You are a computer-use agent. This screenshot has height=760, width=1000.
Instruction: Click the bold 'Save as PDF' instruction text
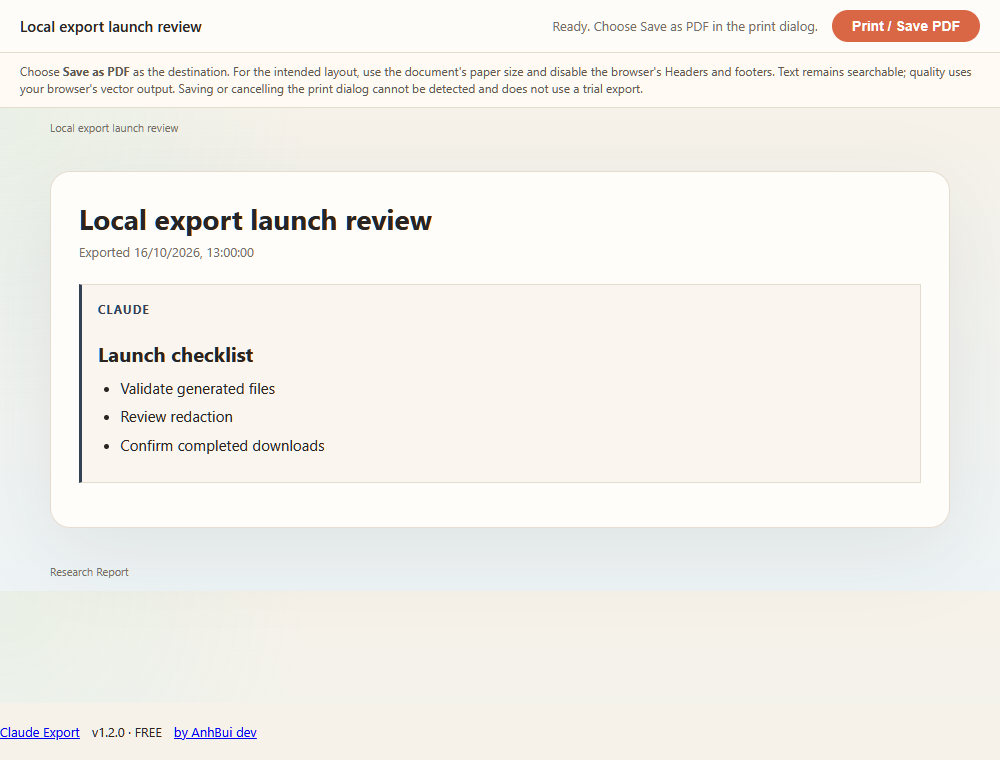pyautogui.click(x=96, y=72)
